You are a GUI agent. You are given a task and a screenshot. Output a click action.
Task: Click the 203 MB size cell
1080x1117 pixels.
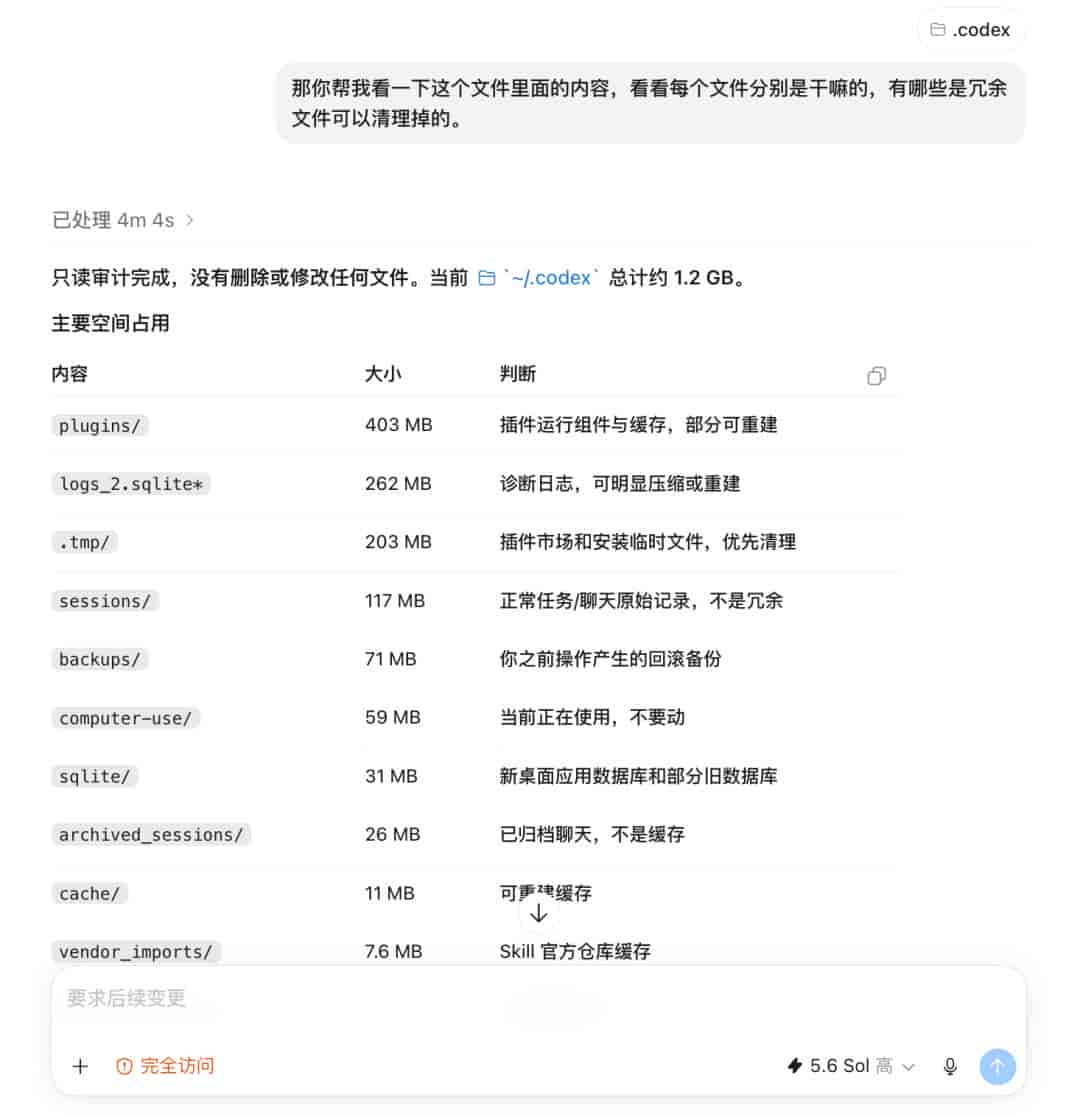pyautogui.click(x=398, y=542)
